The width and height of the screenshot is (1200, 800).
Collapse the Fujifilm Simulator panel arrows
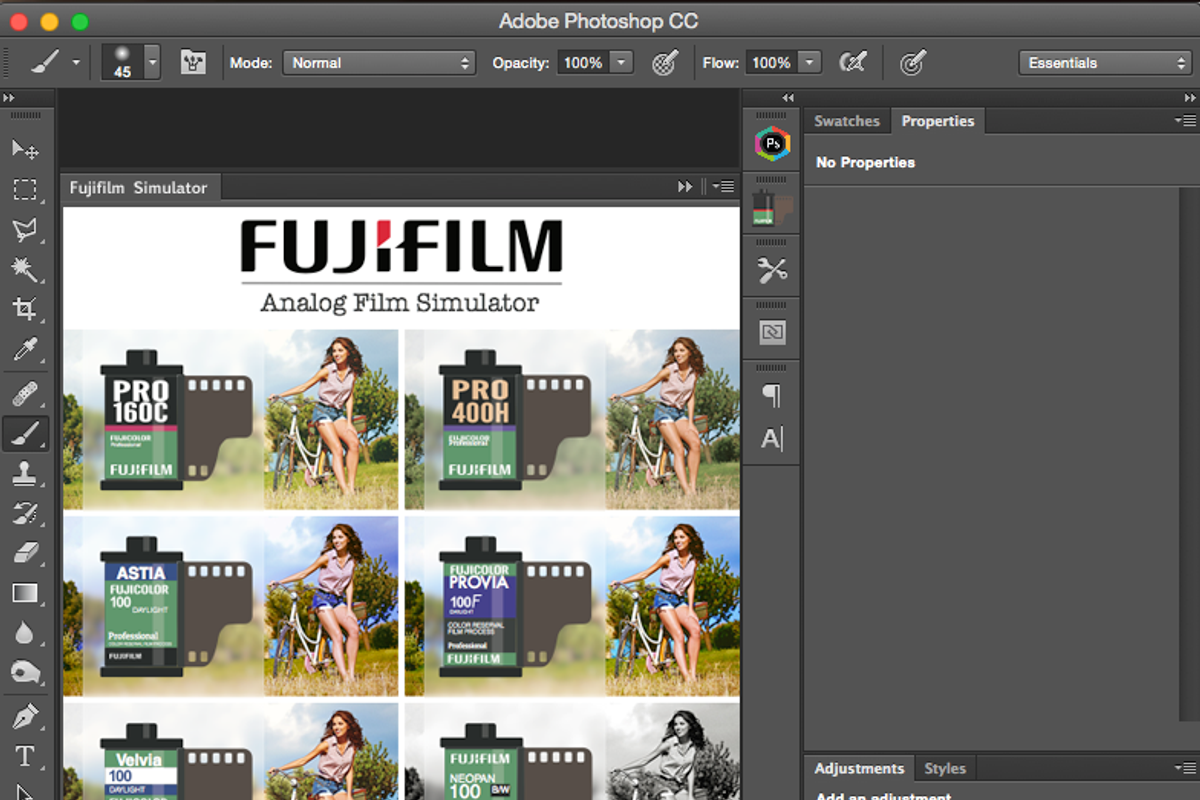(x=685, y=187)
